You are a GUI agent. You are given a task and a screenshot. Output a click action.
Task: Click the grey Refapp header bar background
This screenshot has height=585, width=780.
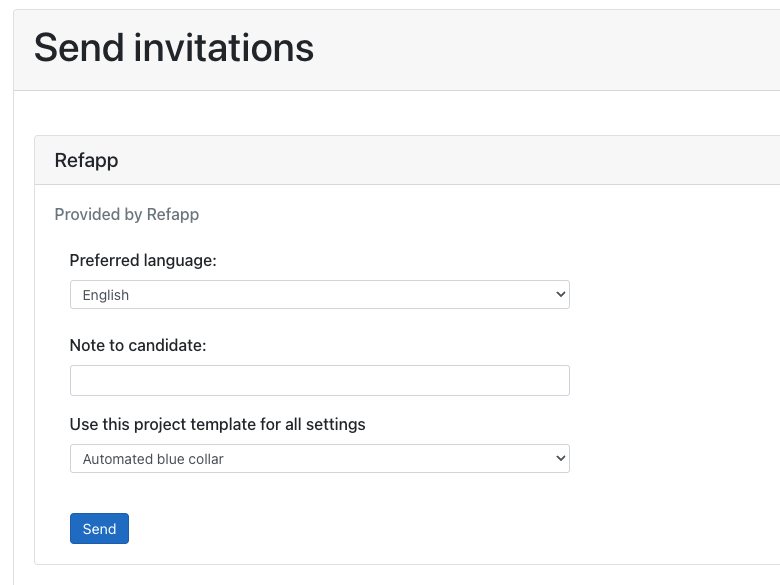pos(448,160)
